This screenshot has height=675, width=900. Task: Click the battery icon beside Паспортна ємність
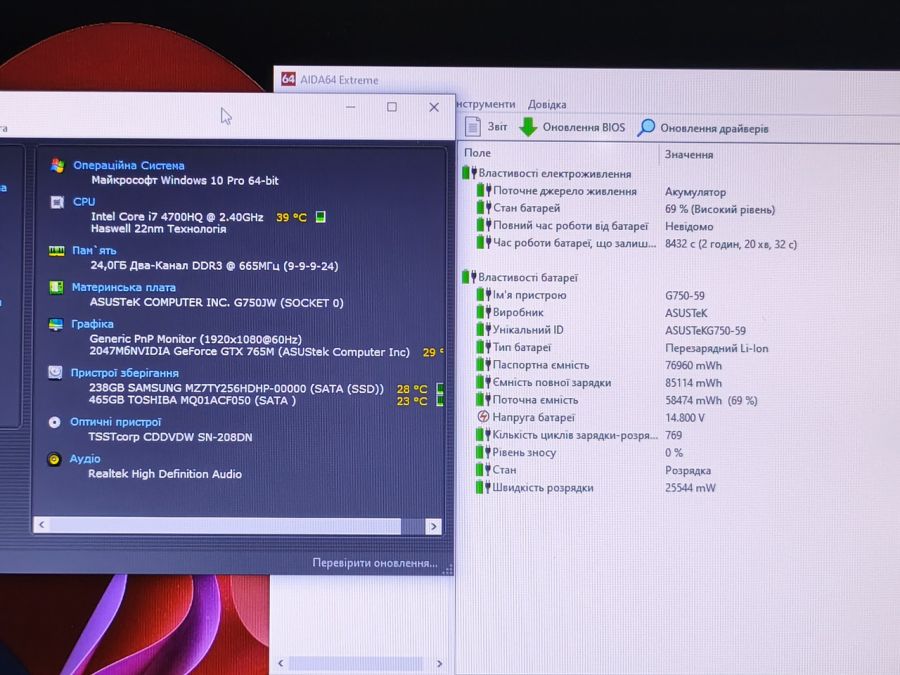[484, 364]
